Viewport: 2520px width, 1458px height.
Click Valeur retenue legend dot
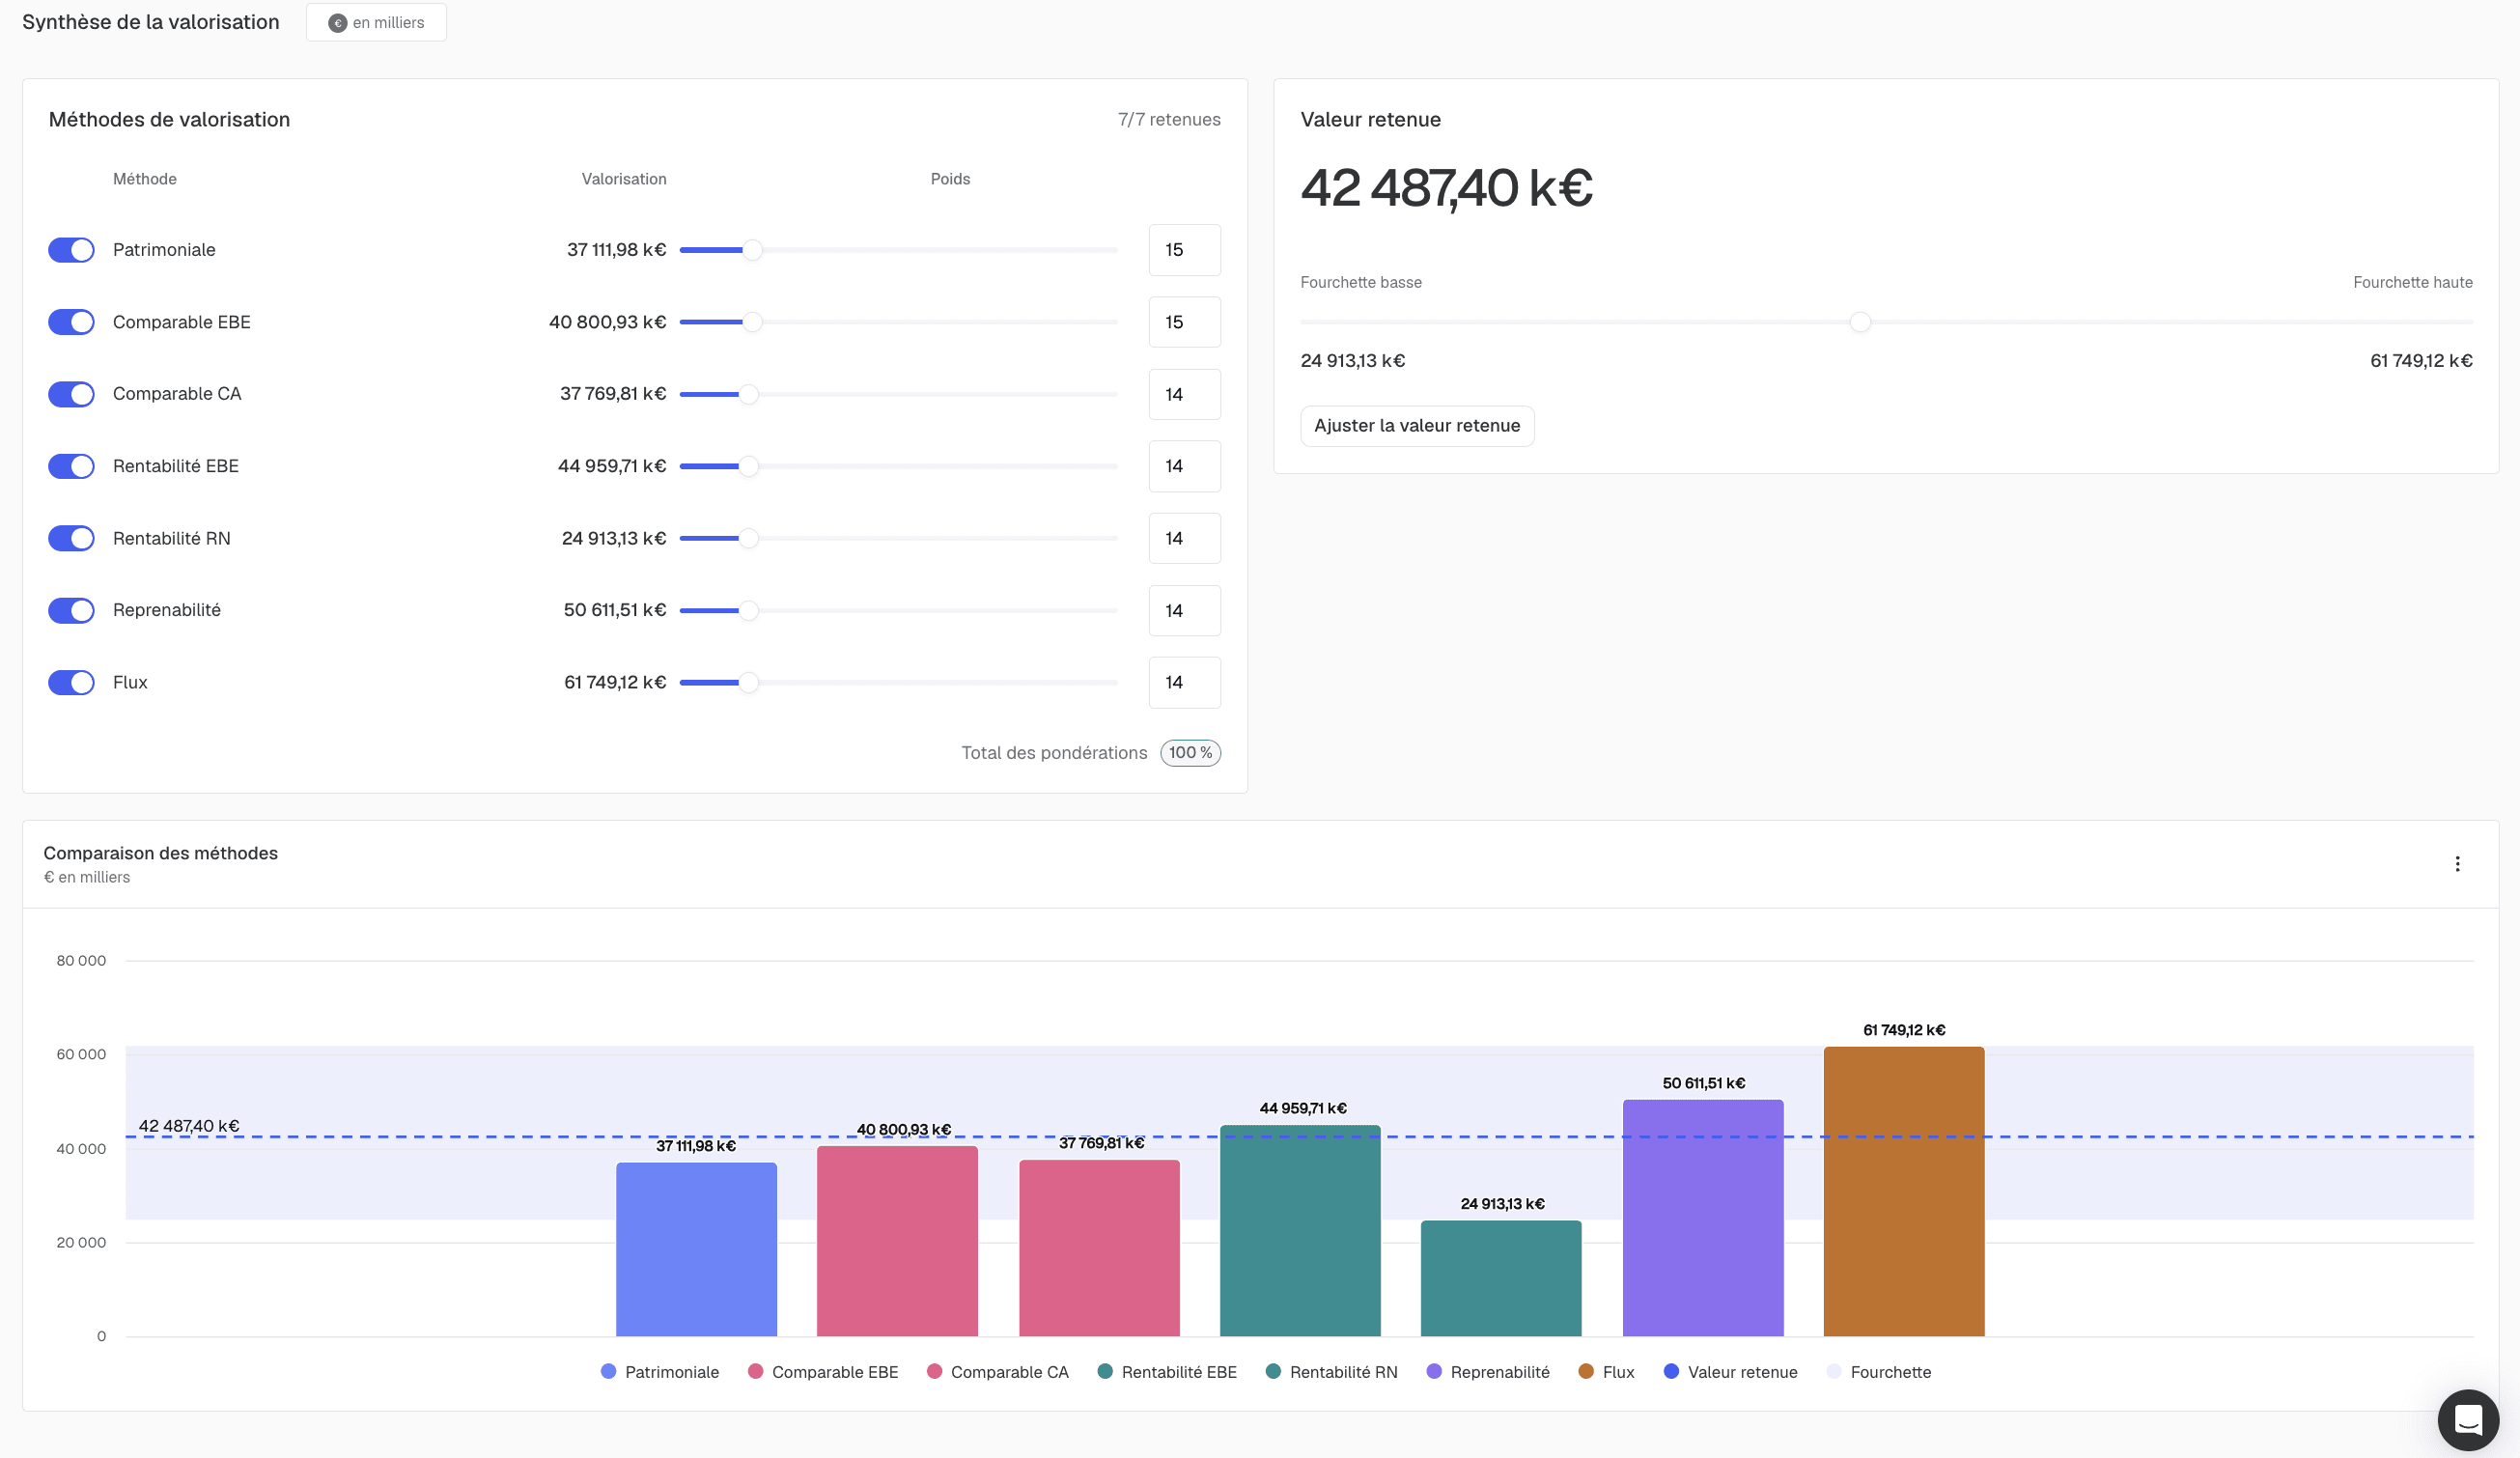1671,1372
